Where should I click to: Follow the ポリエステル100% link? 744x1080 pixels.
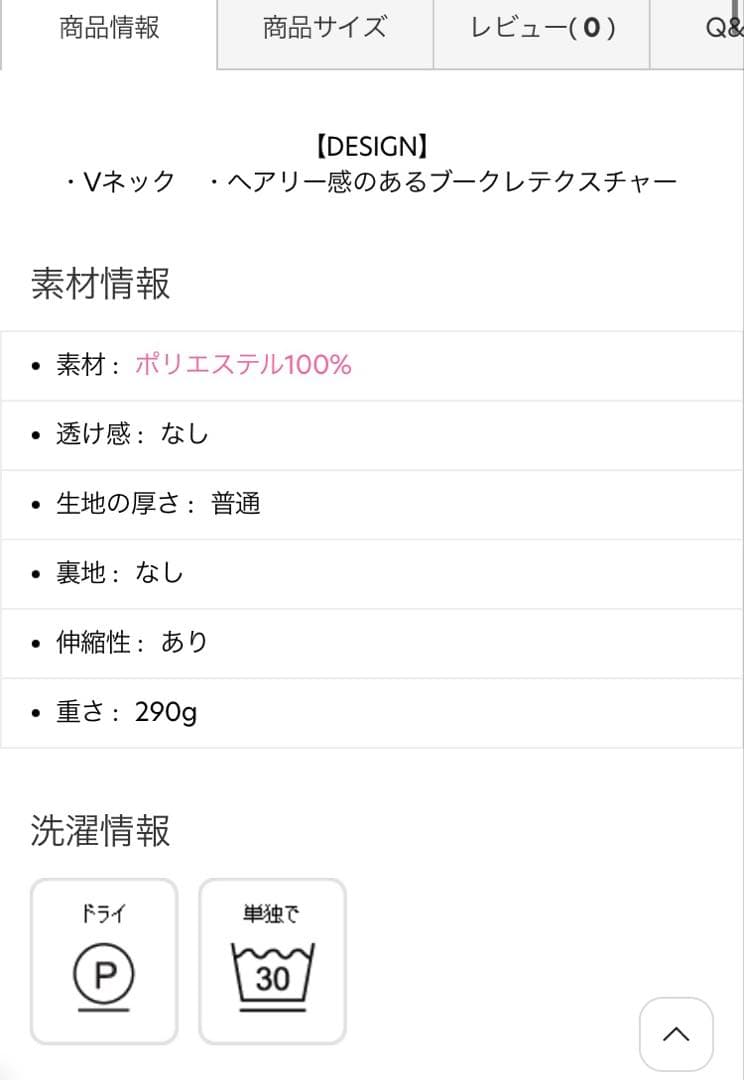point(243,365)
